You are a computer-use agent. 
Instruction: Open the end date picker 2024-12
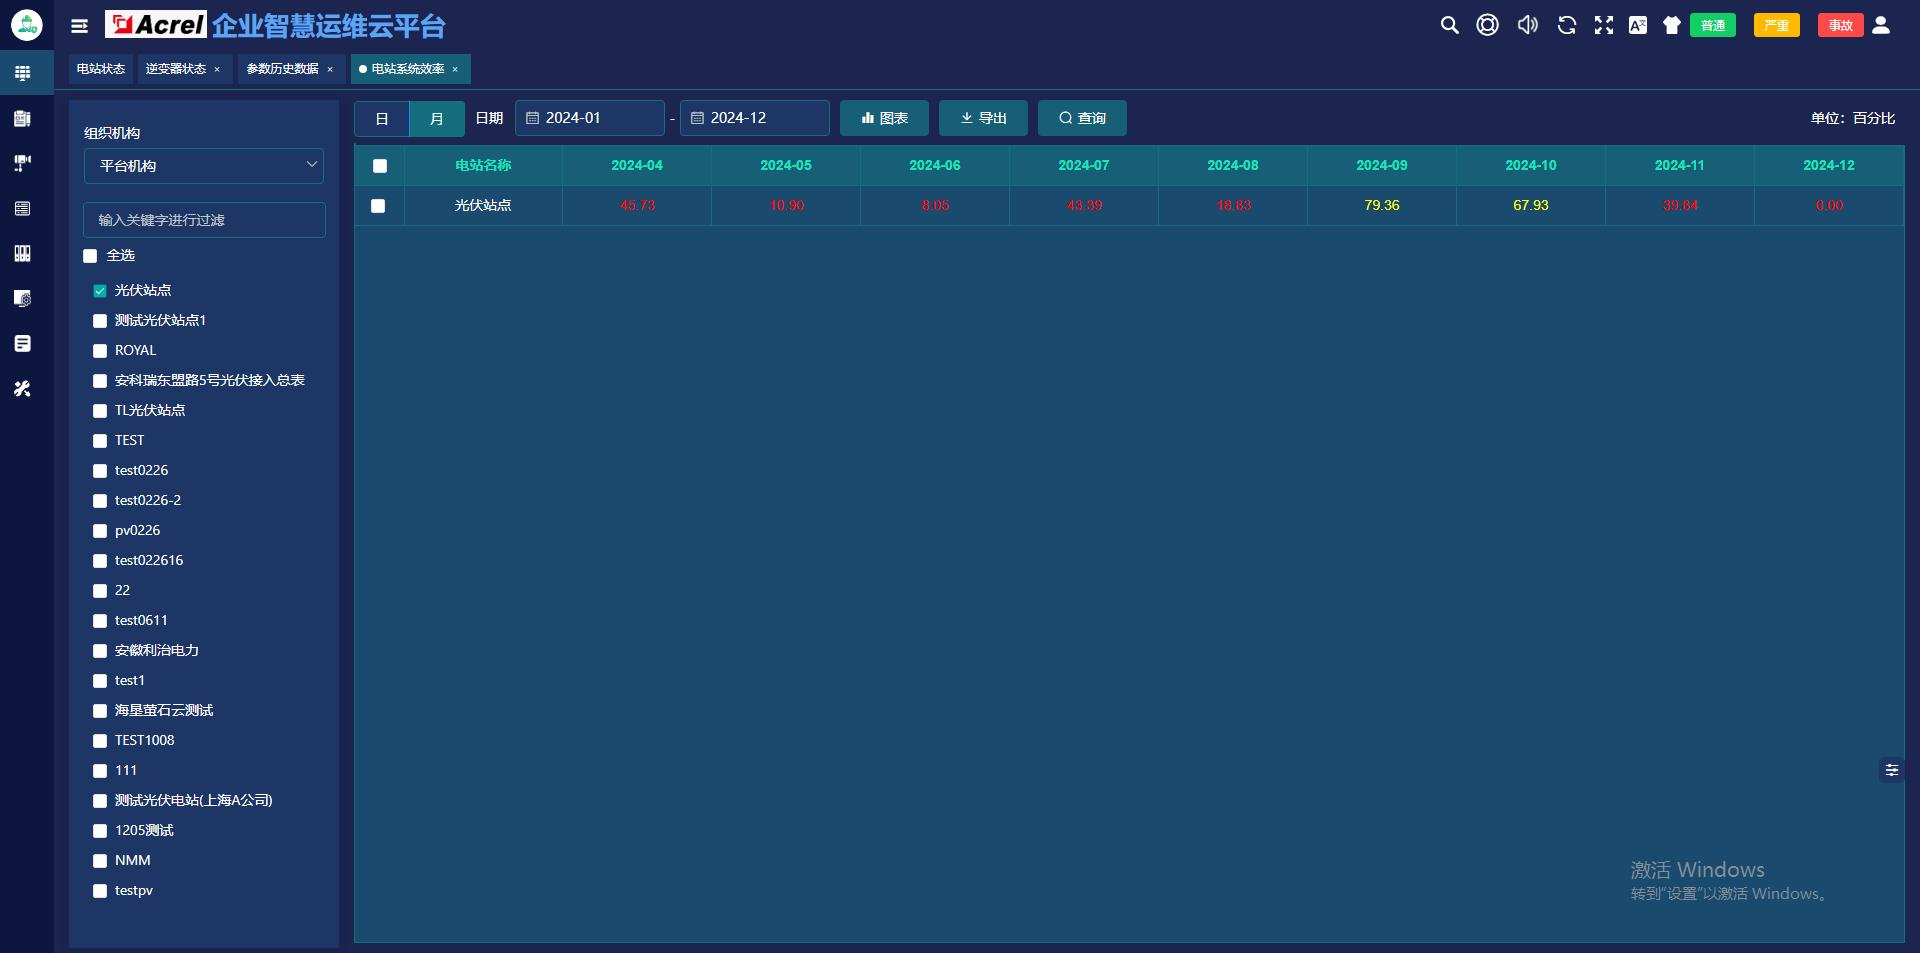point(755,118)
